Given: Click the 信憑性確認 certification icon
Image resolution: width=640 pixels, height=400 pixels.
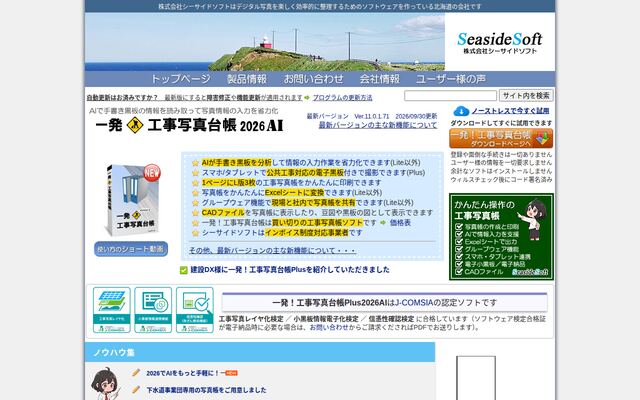Looking at the screenshot, I should (195, 310).
